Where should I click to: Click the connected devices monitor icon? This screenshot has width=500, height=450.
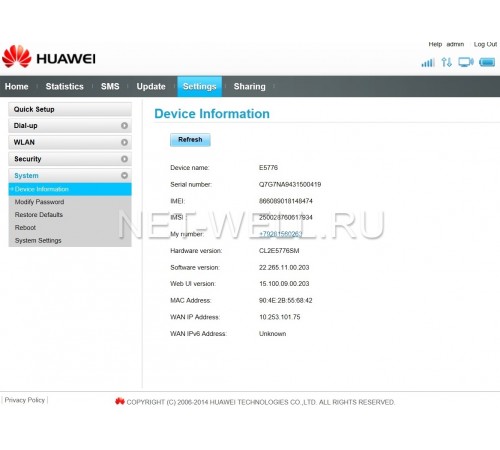(466, 62)
